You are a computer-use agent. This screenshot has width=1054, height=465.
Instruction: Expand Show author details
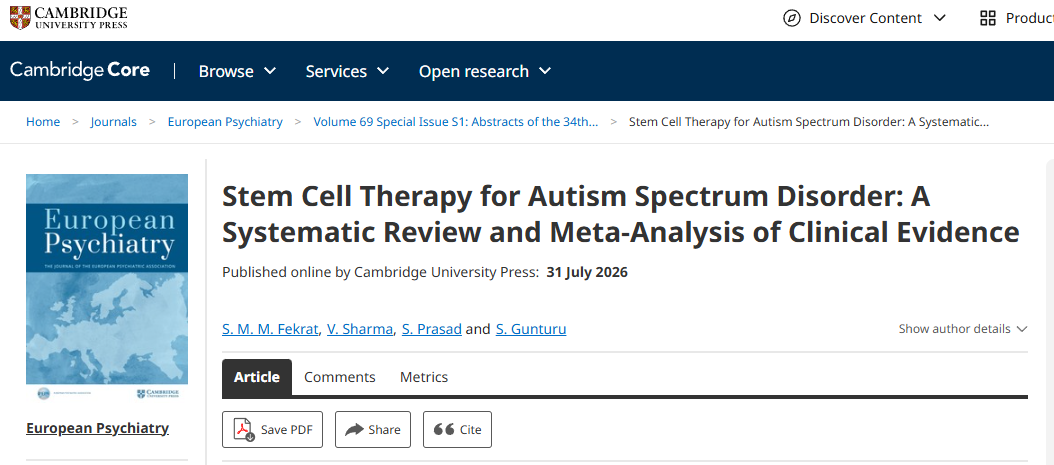(x=963, y=329)
